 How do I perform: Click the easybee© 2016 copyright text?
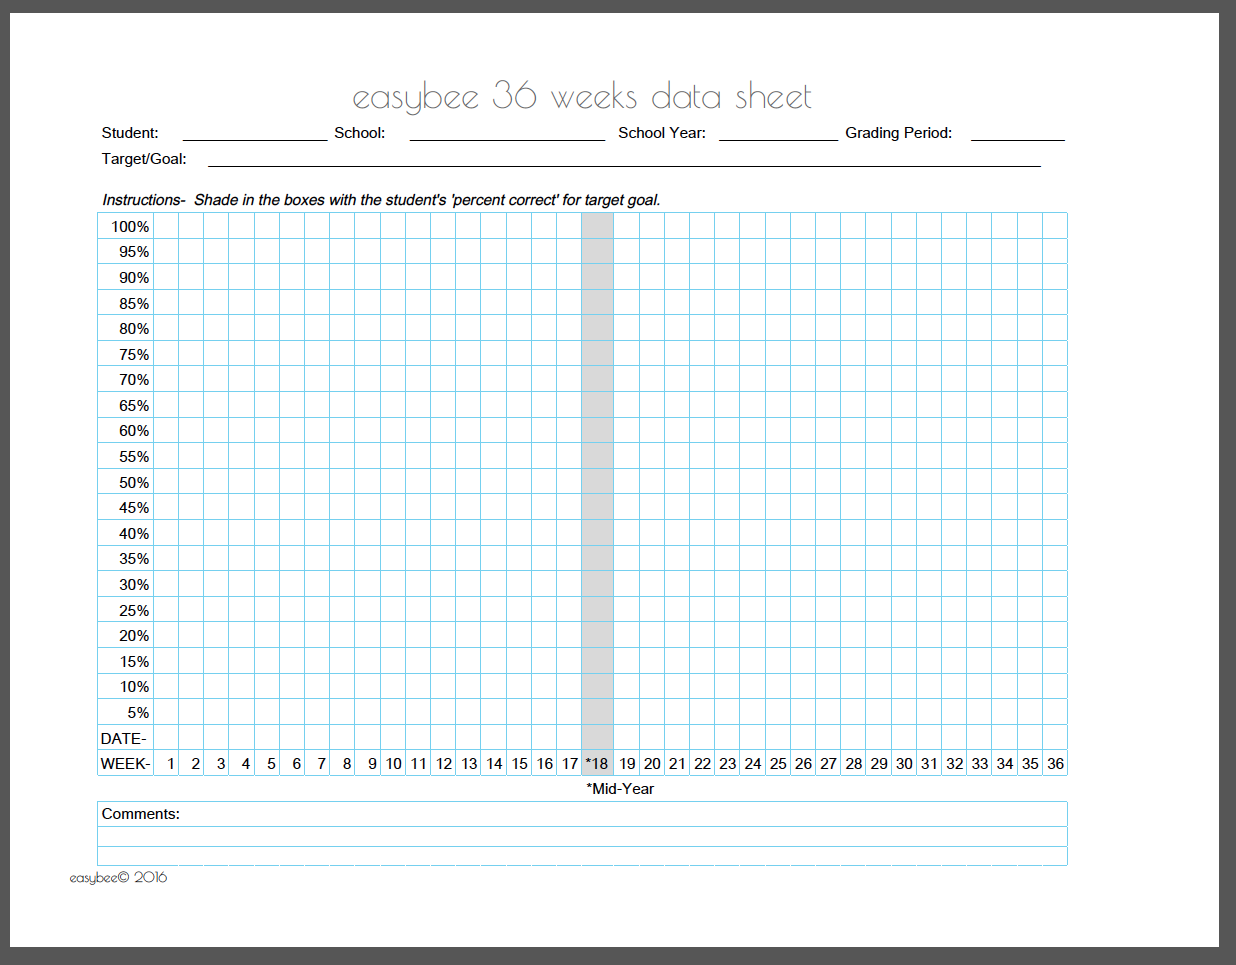(x=116, y=877)
